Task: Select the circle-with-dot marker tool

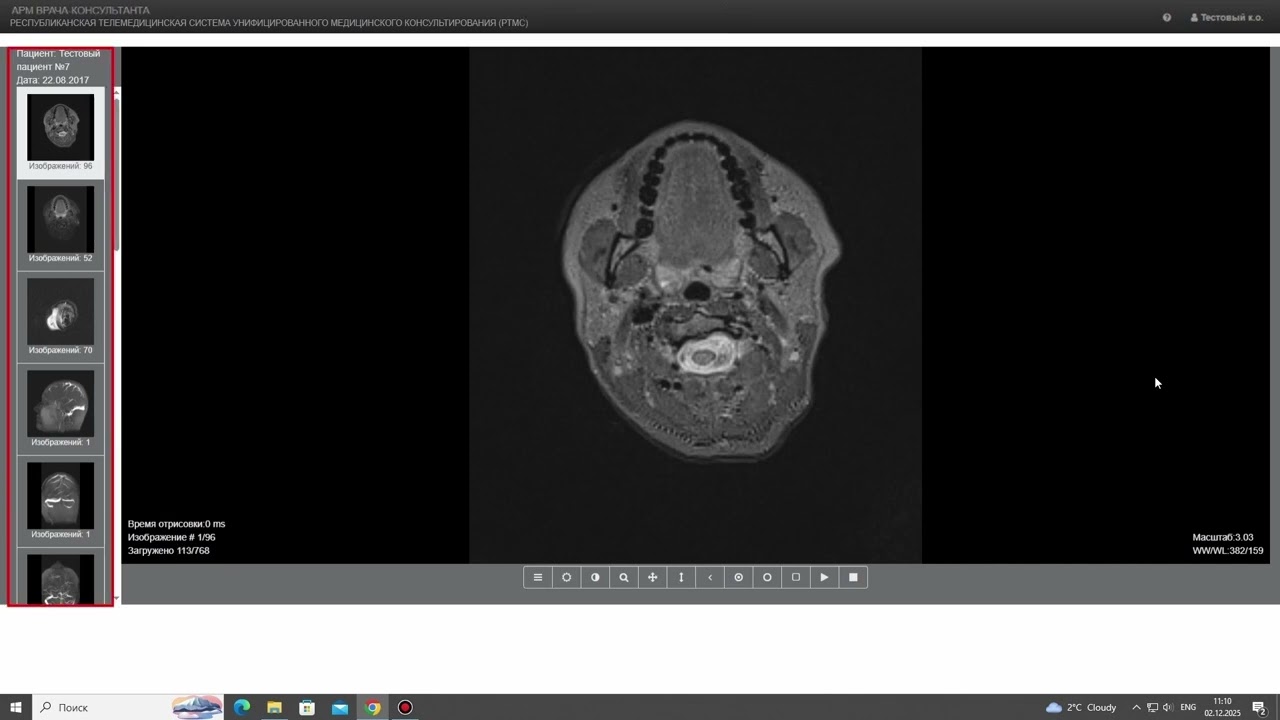Action: coord(738,577)
